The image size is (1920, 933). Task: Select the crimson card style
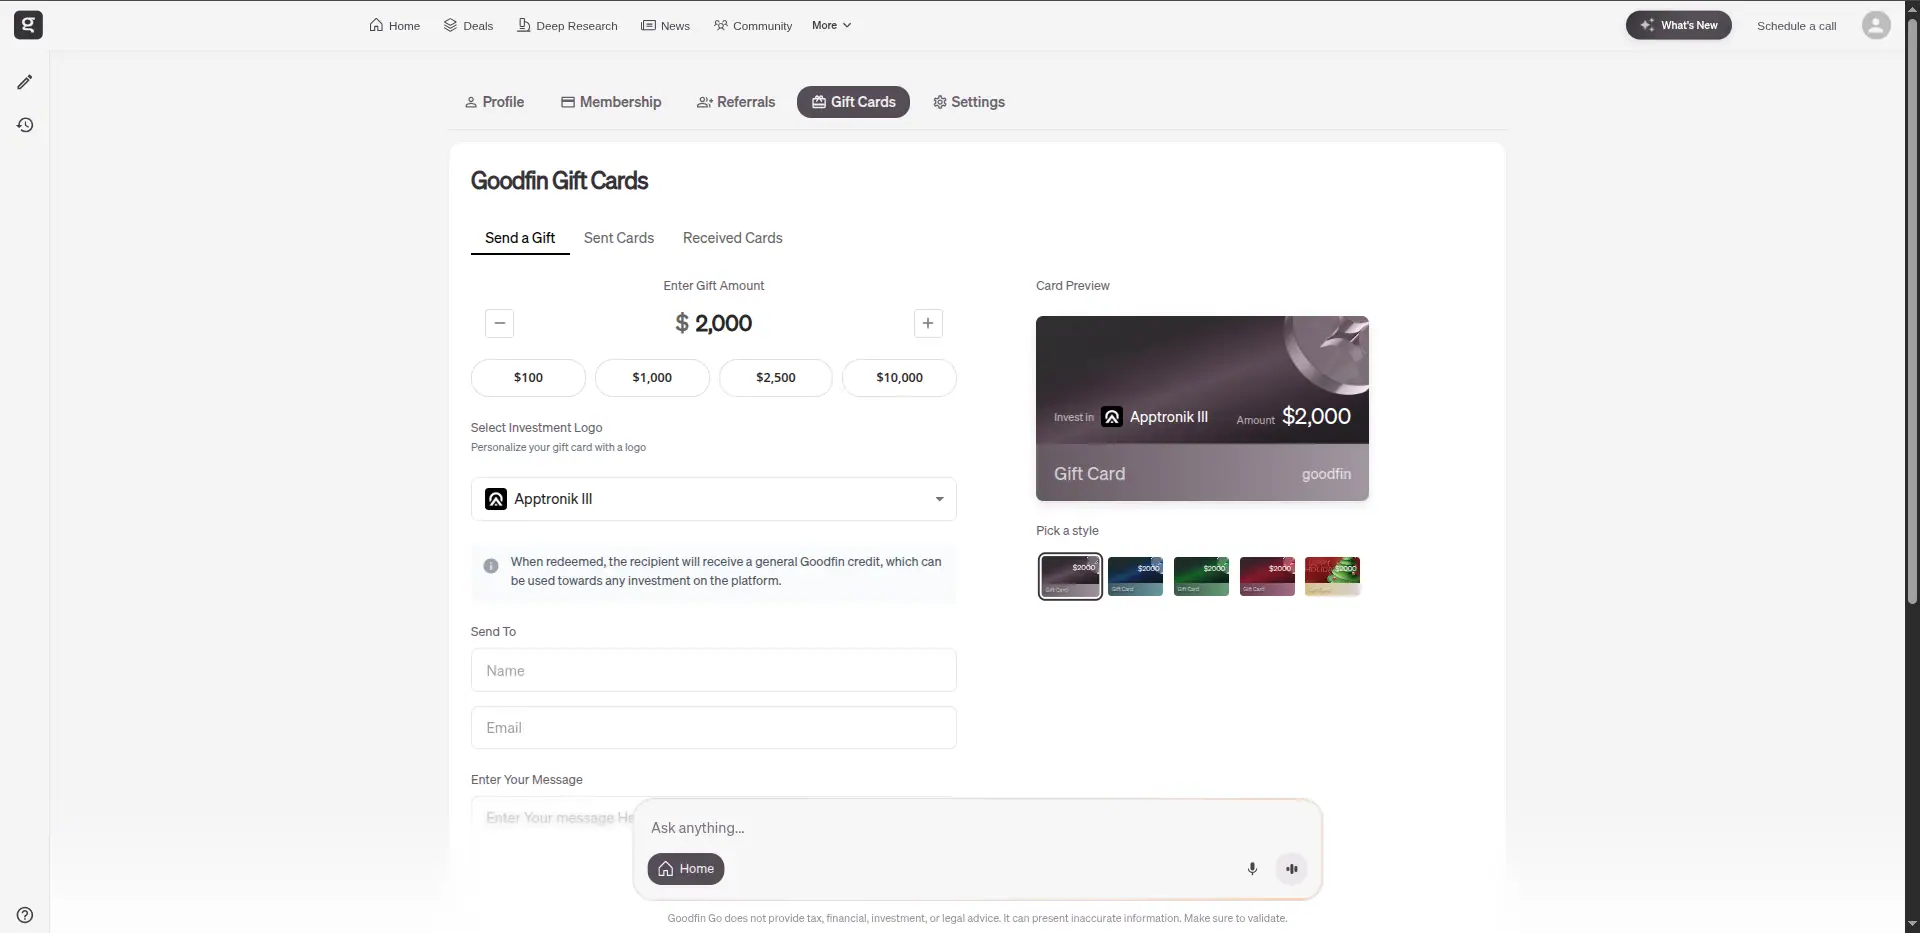tap(1267, 576)
